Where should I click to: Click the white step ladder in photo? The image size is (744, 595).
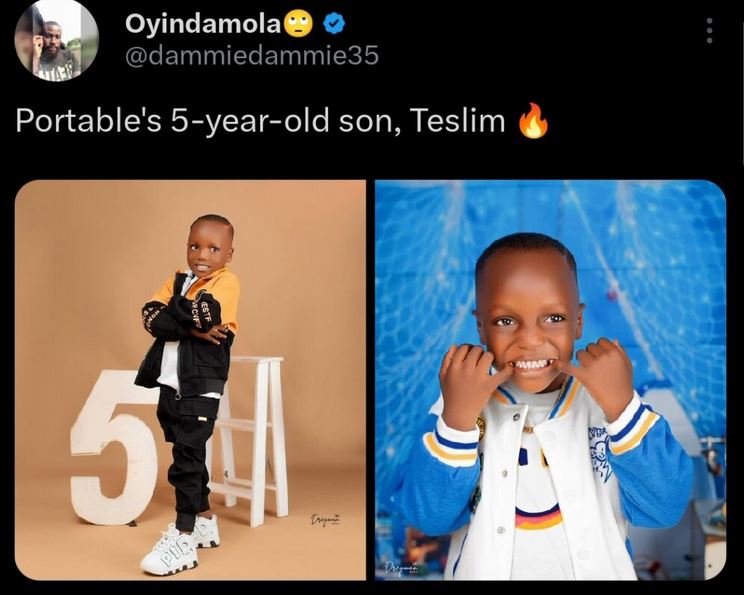click(x=251, y=439)
